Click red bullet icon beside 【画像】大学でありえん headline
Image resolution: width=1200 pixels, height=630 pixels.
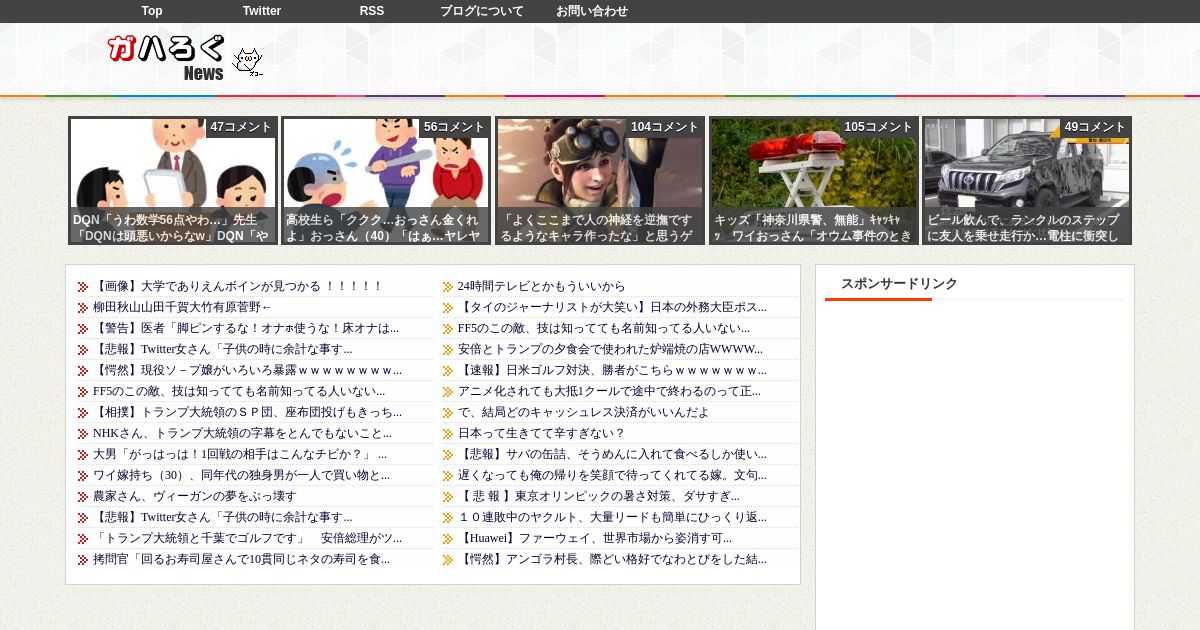point(83,287)
